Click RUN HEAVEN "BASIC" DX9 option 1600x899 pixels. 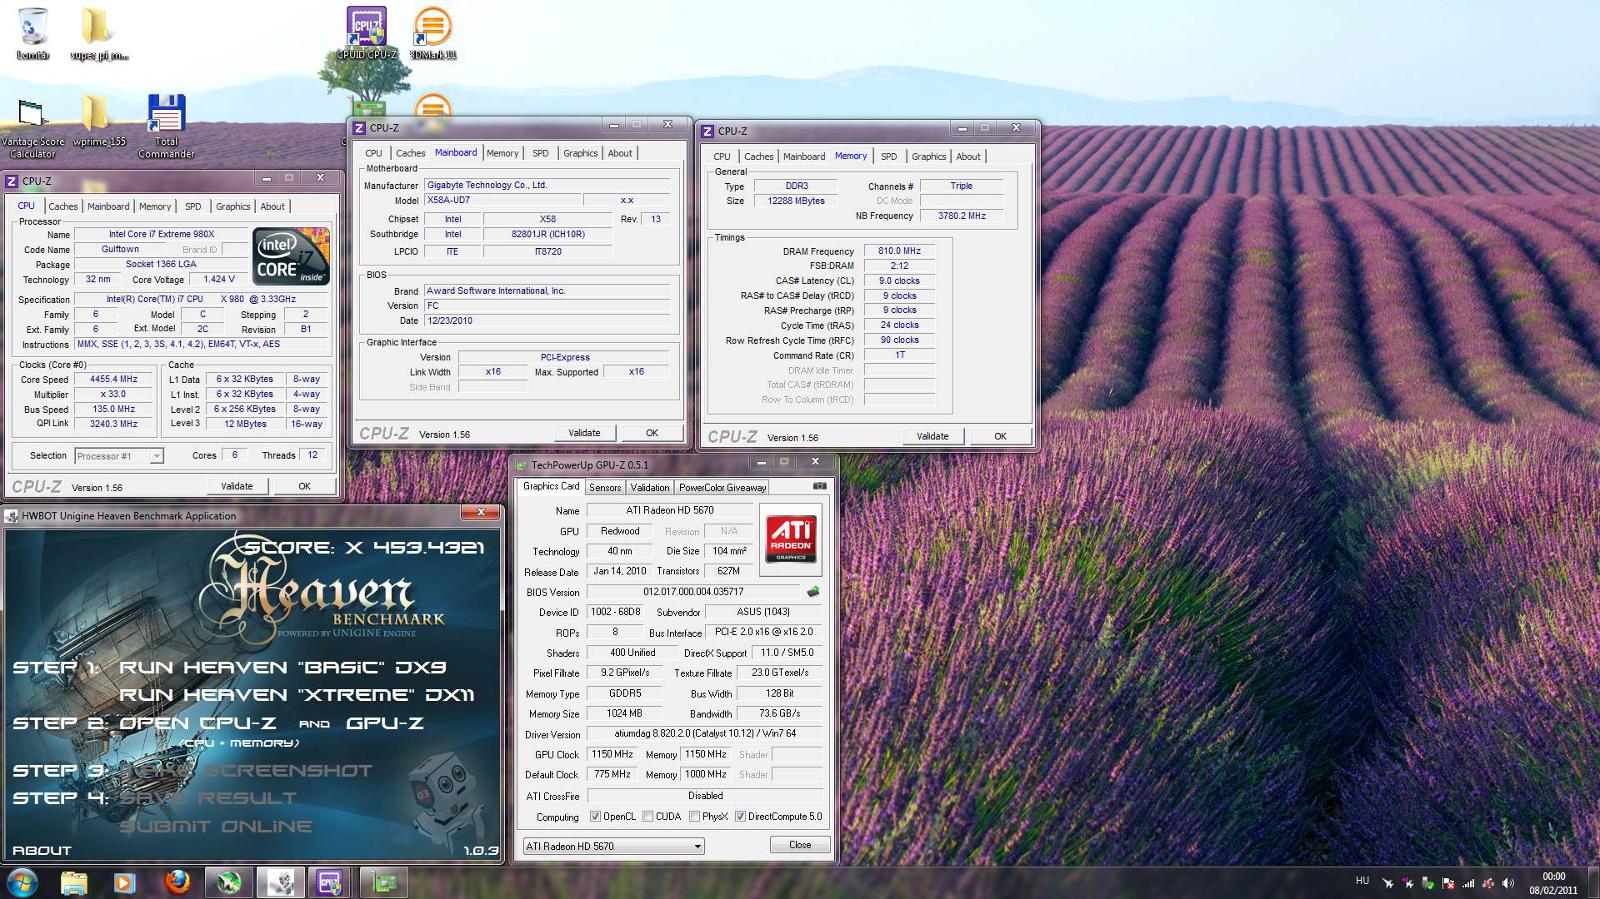283,667
